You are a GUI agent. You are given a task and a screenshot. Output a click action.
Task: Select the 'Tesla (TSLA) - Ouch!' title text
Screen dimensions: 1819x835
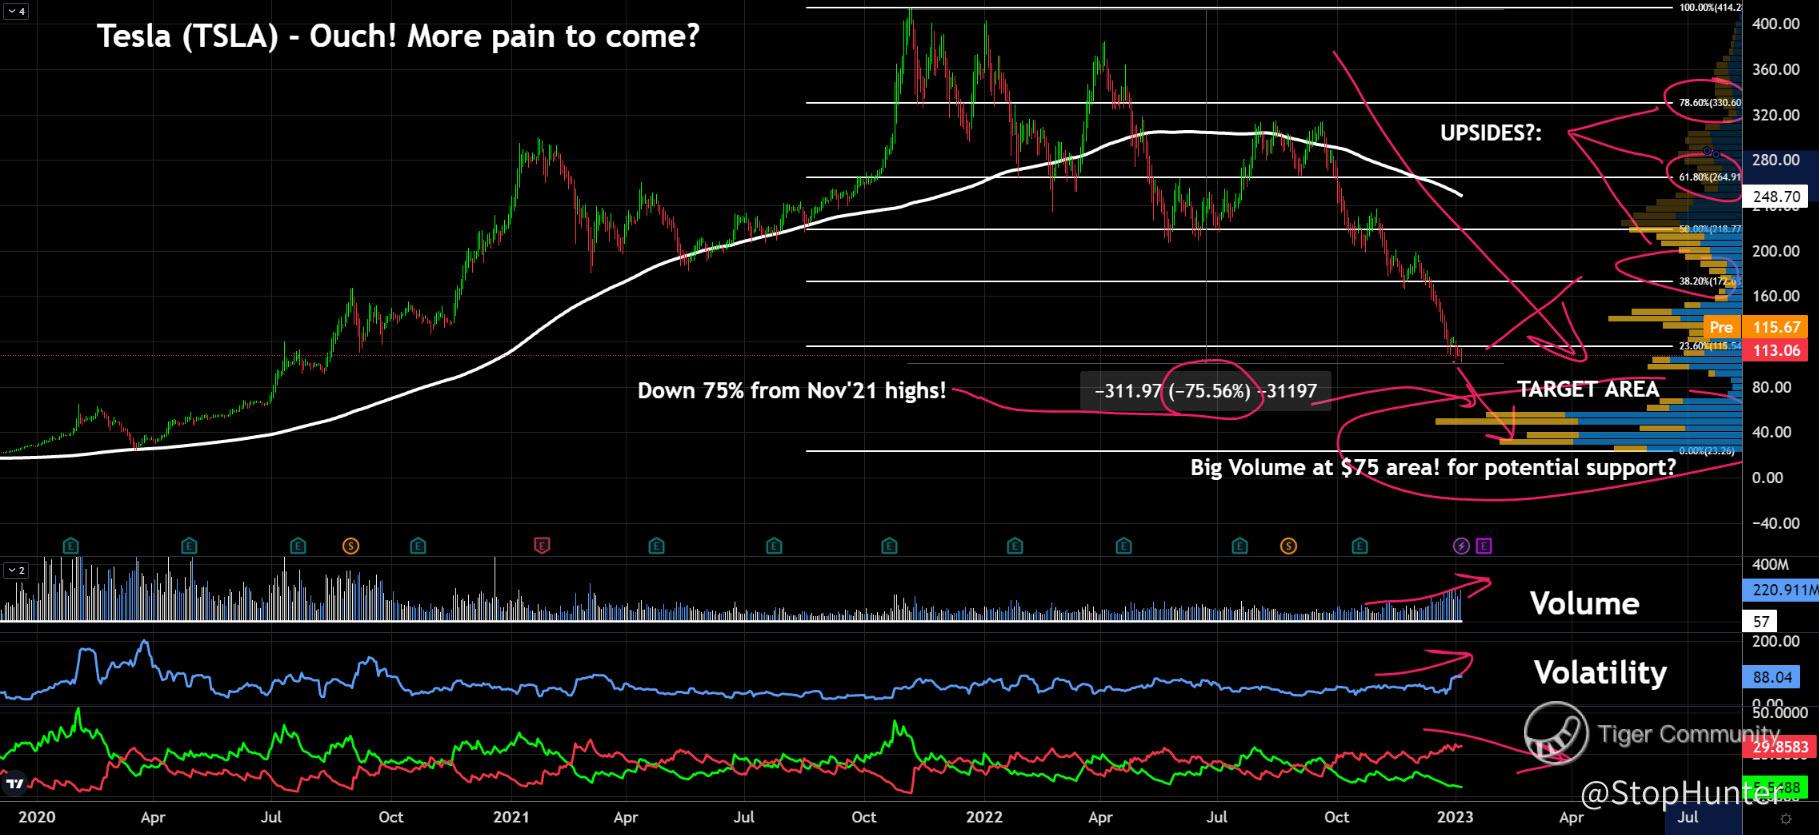click(398, 38)
